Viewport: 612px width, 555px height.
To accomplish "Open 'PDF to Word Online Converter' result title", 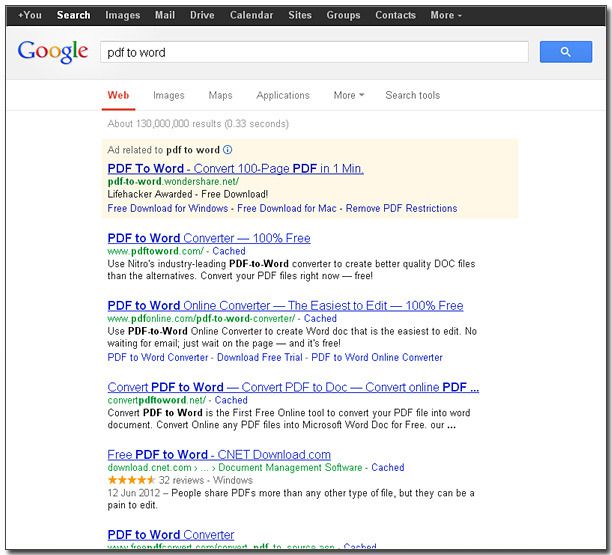I will pyautogui.click(x=285, y=306).
